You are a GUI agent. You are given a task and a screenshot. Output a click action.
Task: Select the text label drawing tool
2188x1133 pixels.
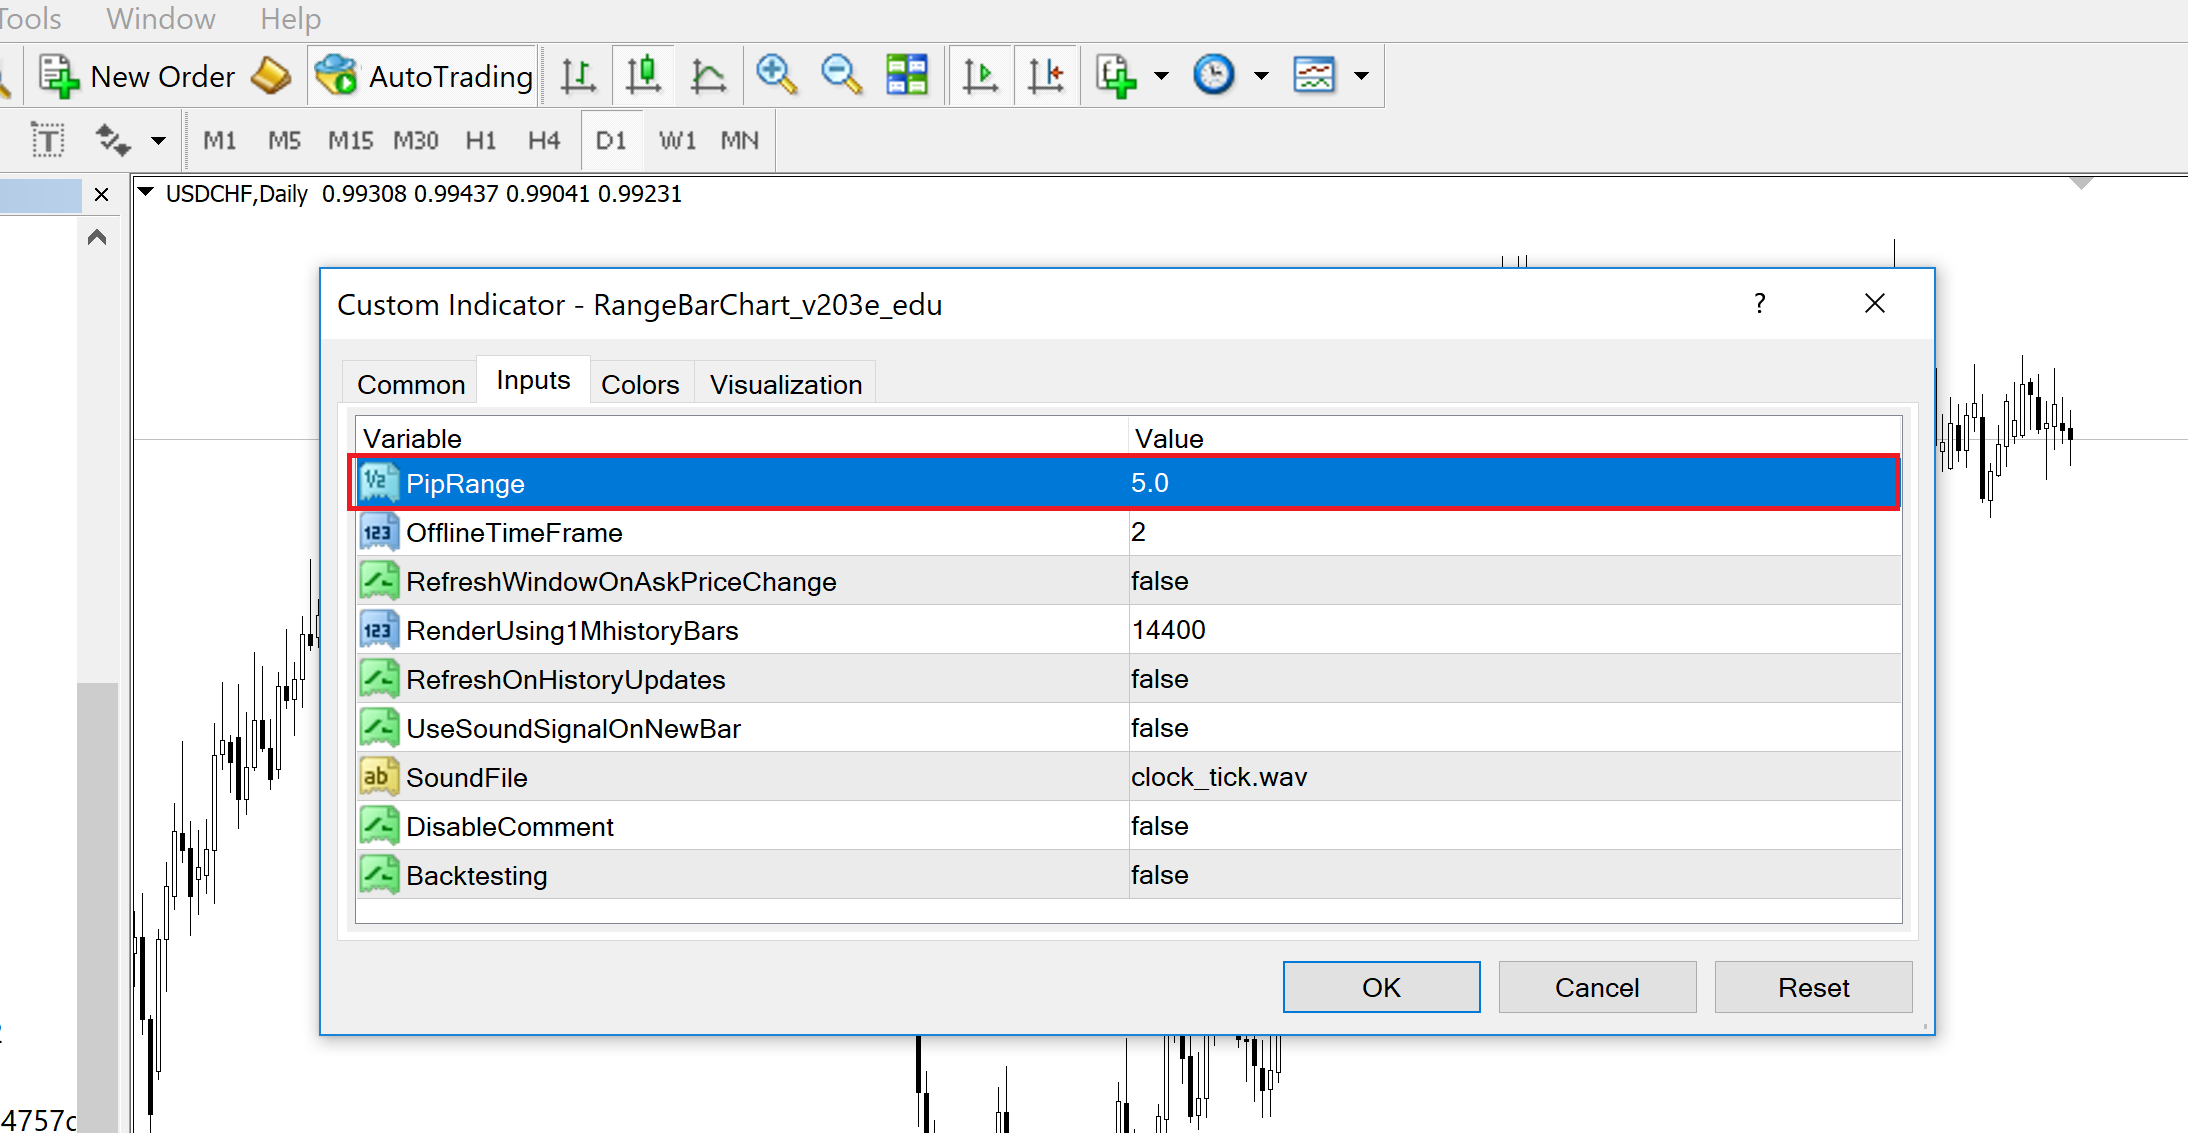47,140
